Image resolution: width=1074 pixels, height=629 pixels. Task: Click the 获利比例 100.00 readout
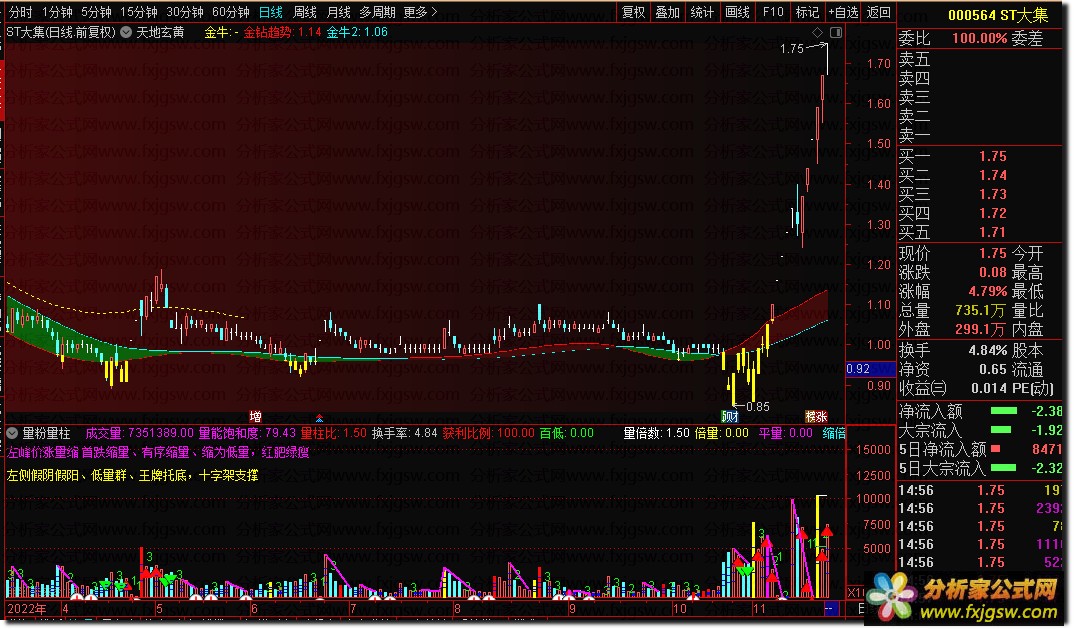(488, 433)
